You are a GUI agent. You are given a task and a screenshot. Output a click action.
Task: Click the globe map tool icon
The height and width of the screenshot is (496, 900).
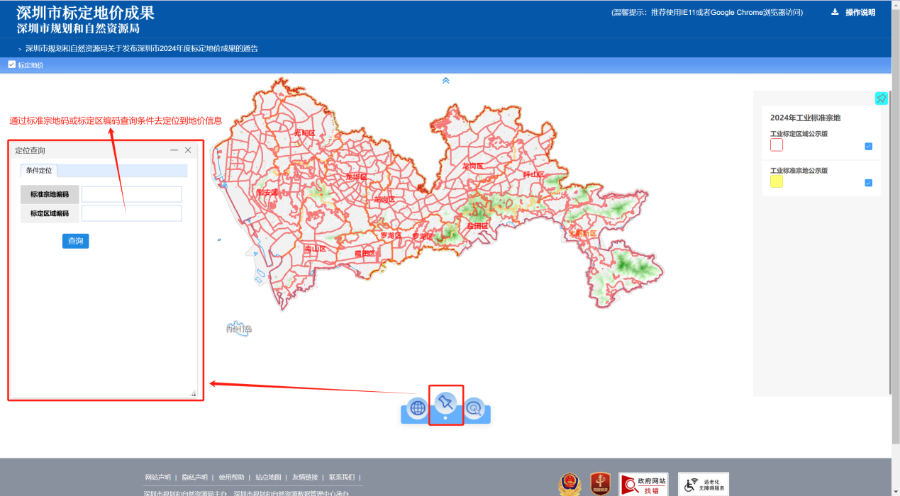418,408
